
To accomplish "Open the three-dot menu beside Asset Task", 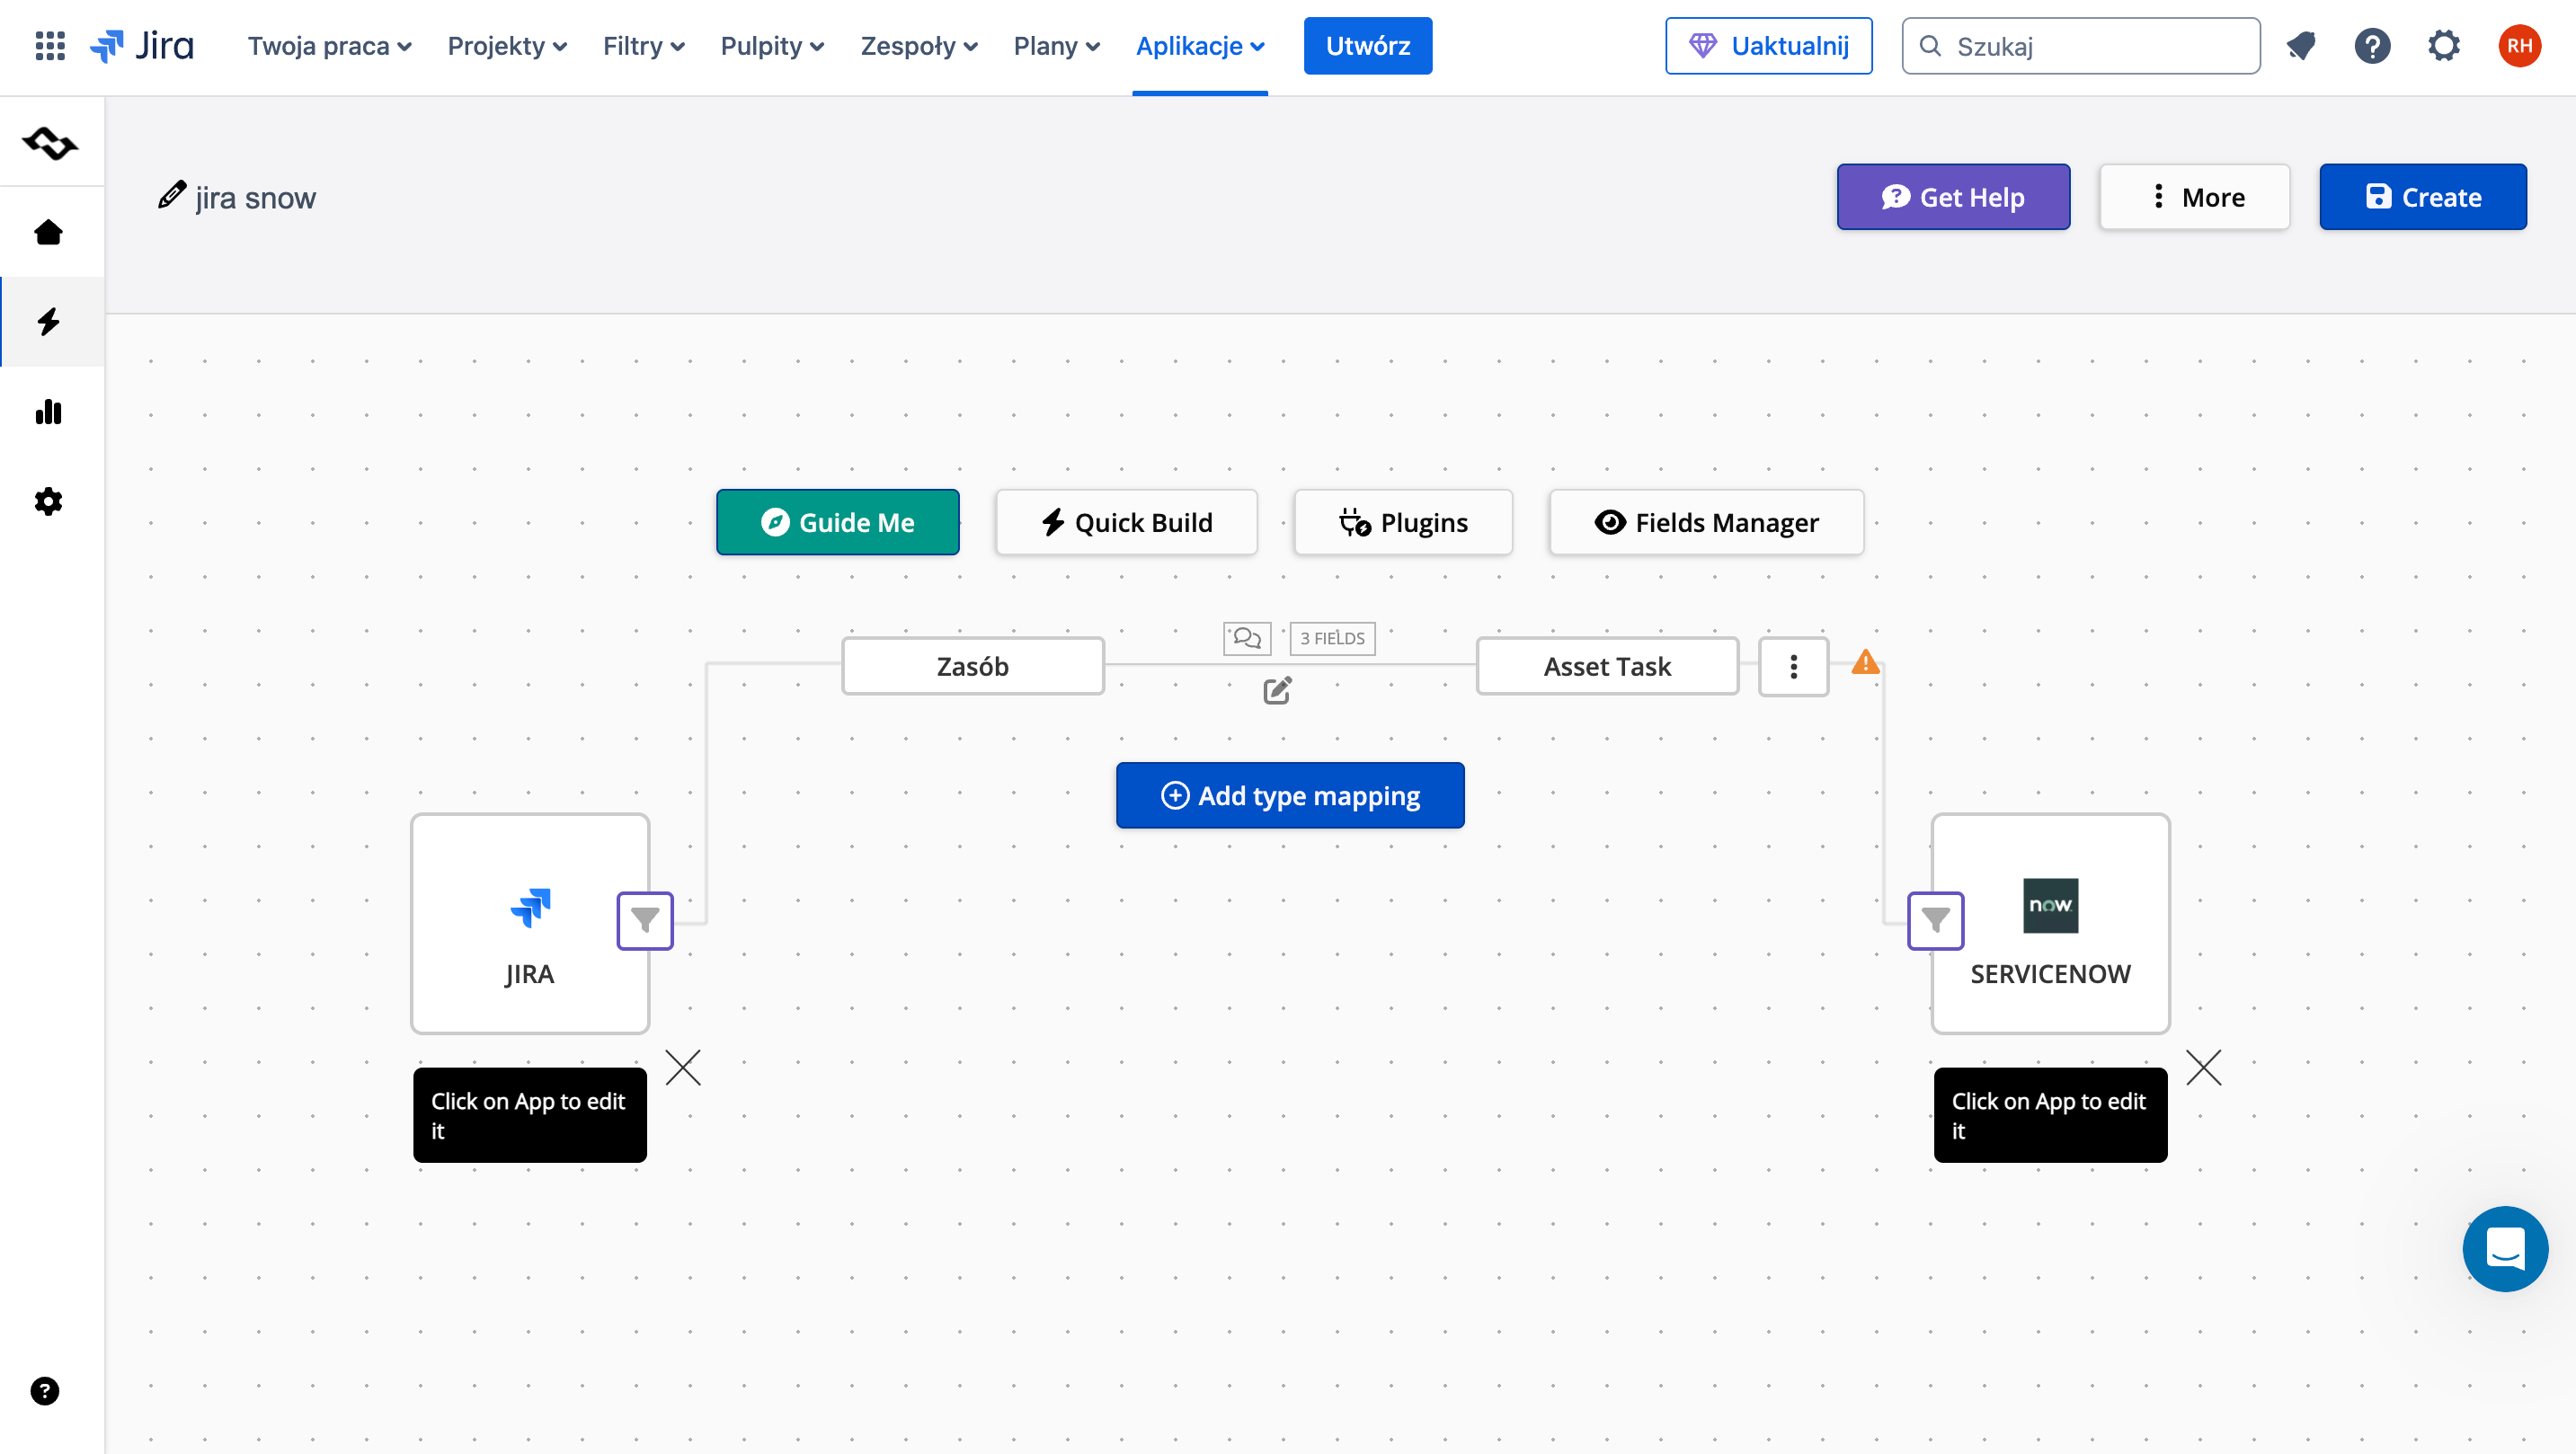I will point(1794,667).
